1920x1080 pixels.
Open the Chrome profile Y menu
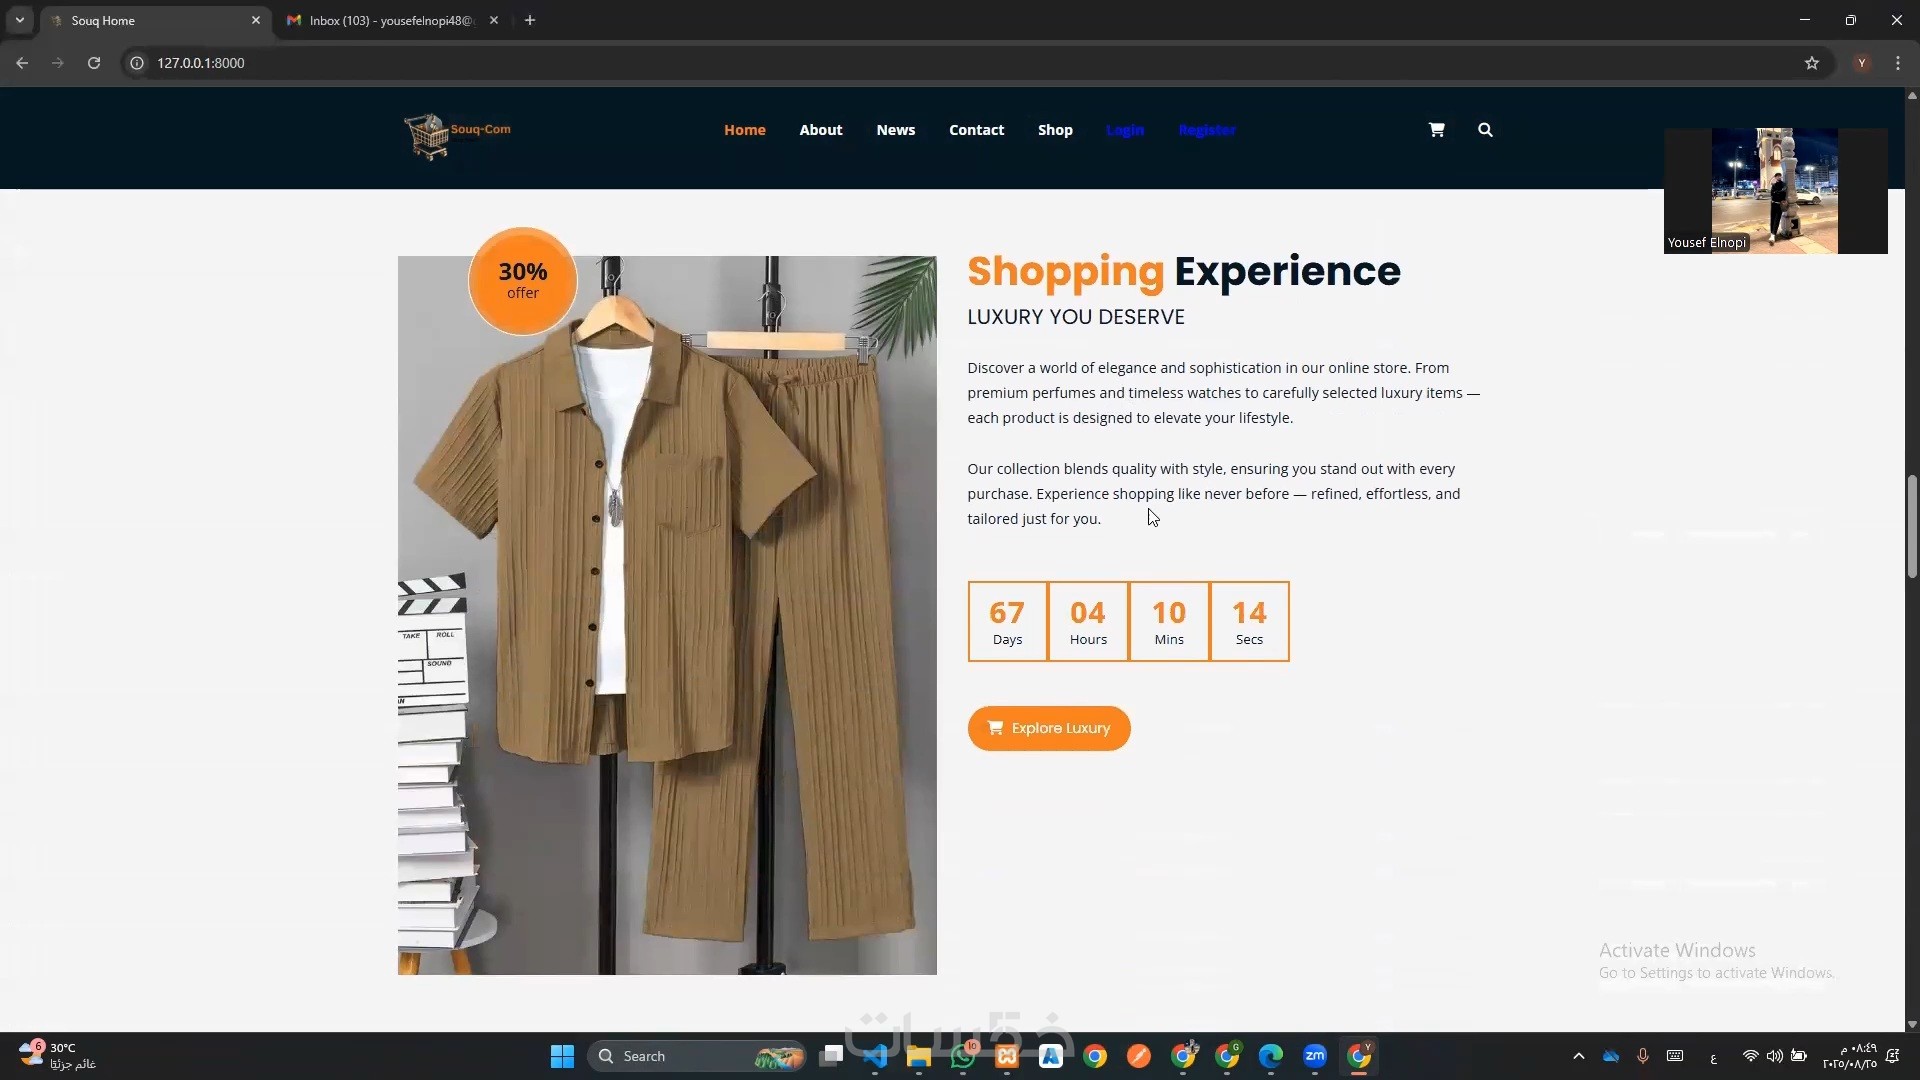1861,63
